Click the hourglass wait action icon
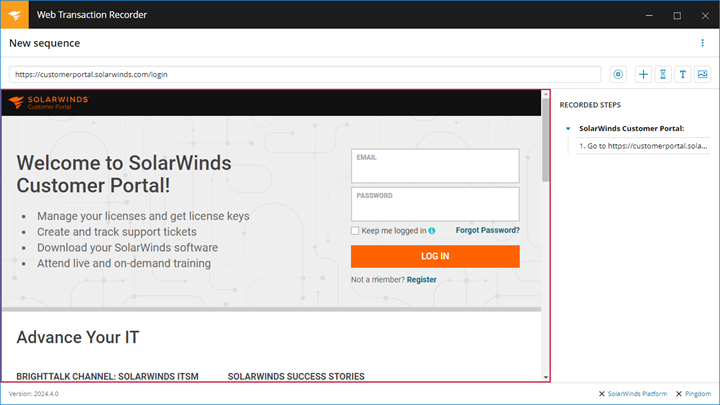This screenshot has width=720, height=405. point(663,74)
